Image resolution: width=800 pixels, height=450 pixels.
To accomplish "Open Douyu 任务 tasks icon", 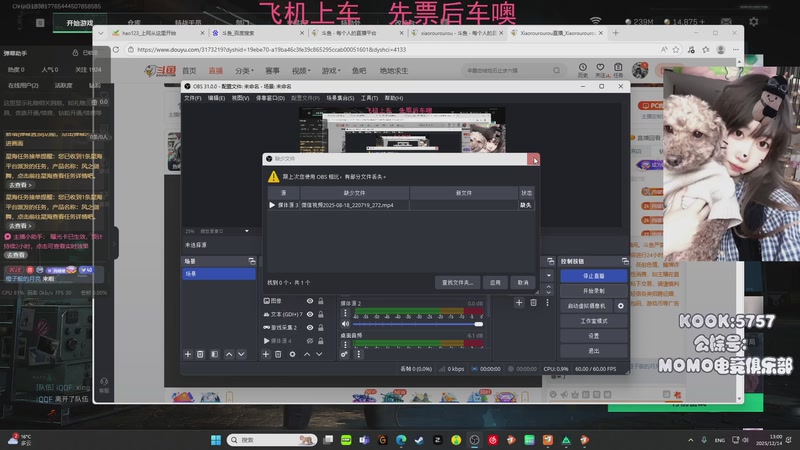I will (618, 70).
